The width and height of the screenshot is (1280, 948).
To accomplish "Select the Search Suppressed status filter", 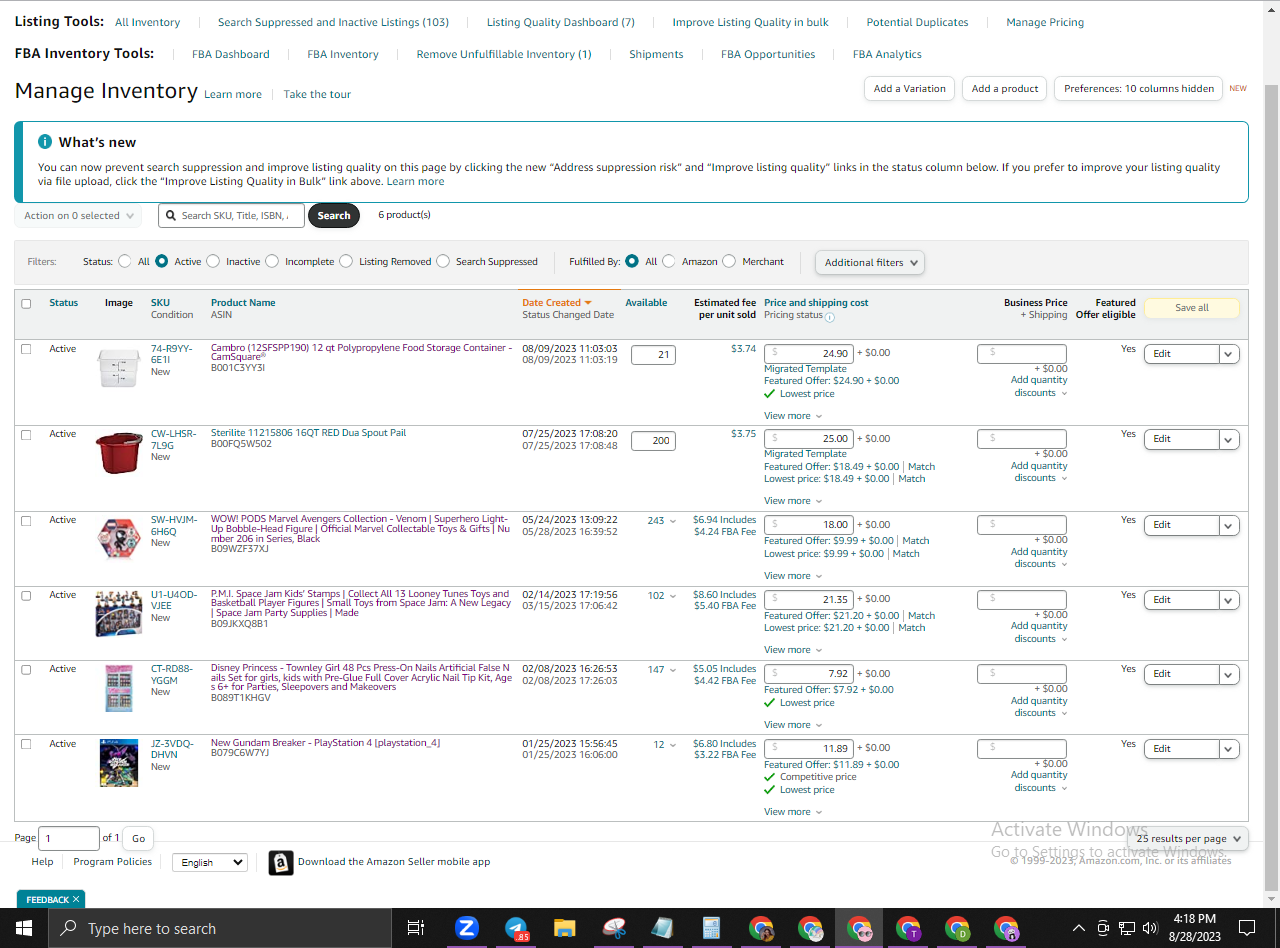I will [x=443, y=262].
